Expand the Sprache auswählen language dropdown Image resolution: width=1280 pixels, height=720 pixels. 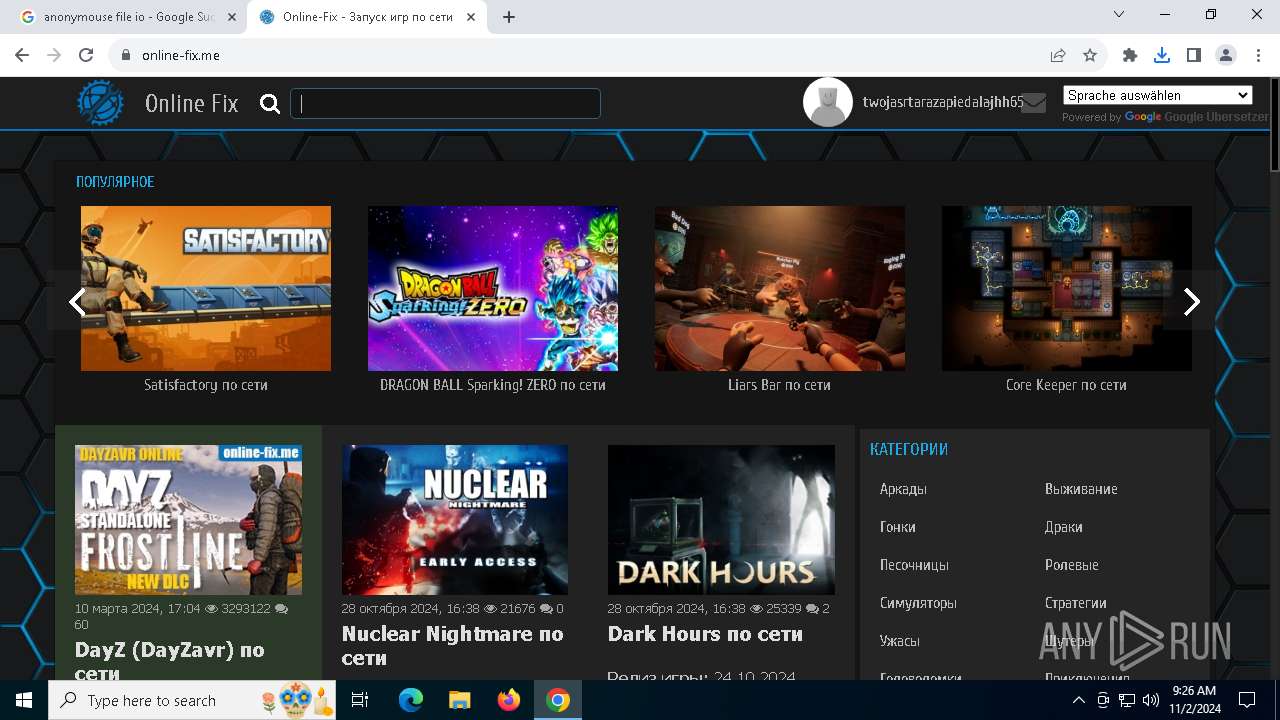click(1157, 95)
